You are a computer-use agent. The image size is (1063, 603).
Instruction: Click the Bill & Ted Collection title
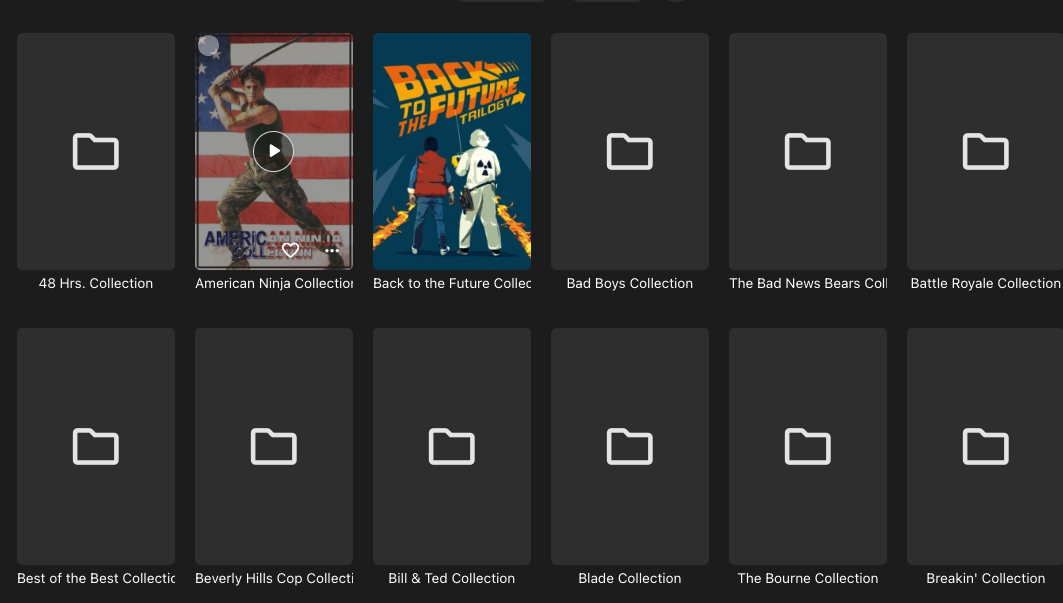tap(452, 579)
